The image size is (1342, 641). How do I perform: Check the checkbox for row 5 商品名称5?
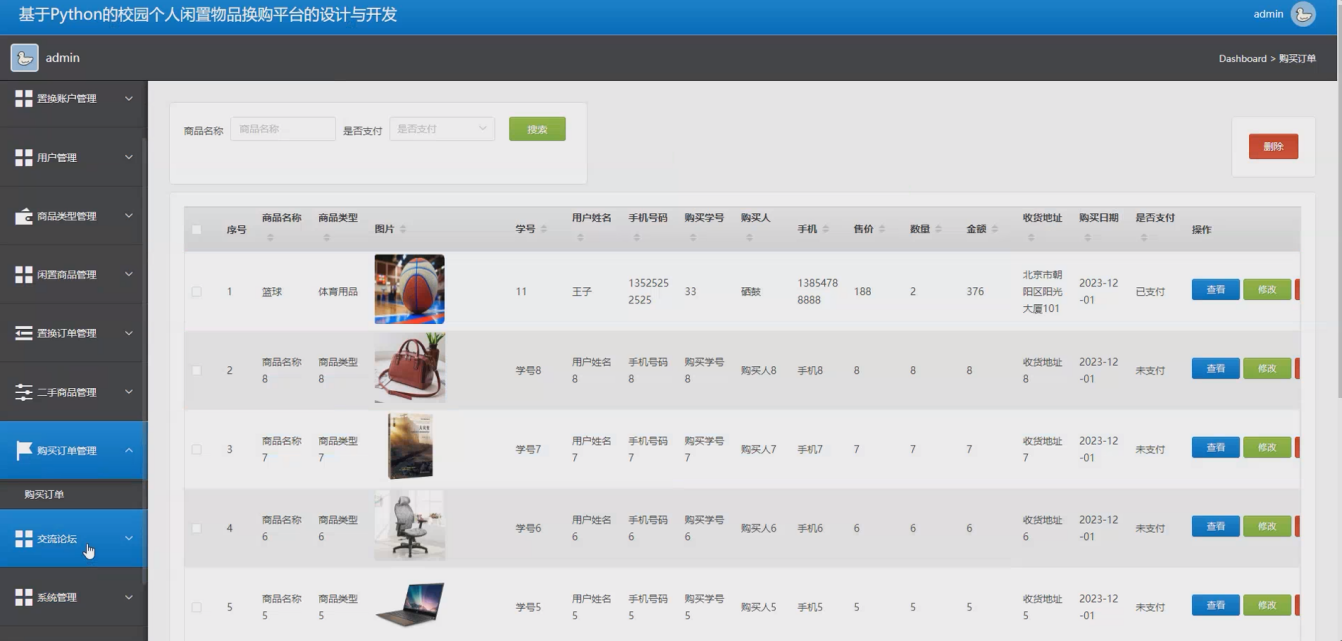coord(197,607)
